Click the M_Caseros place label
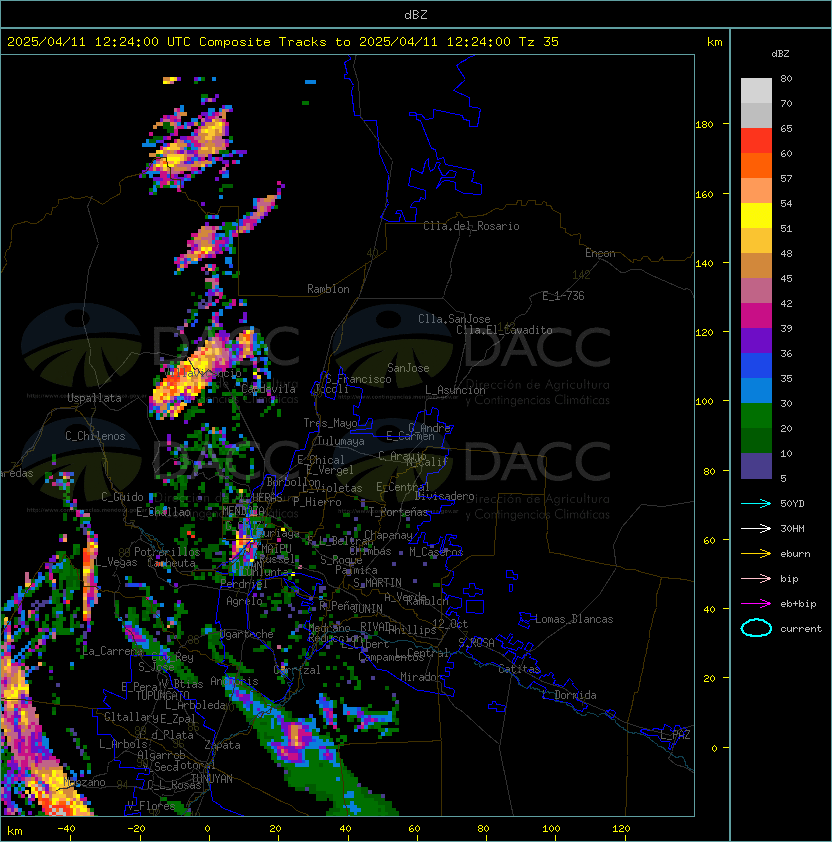Image resolution: width=832 pixels, height=842 pixels. pyautogui.click(x=436, y=551)
